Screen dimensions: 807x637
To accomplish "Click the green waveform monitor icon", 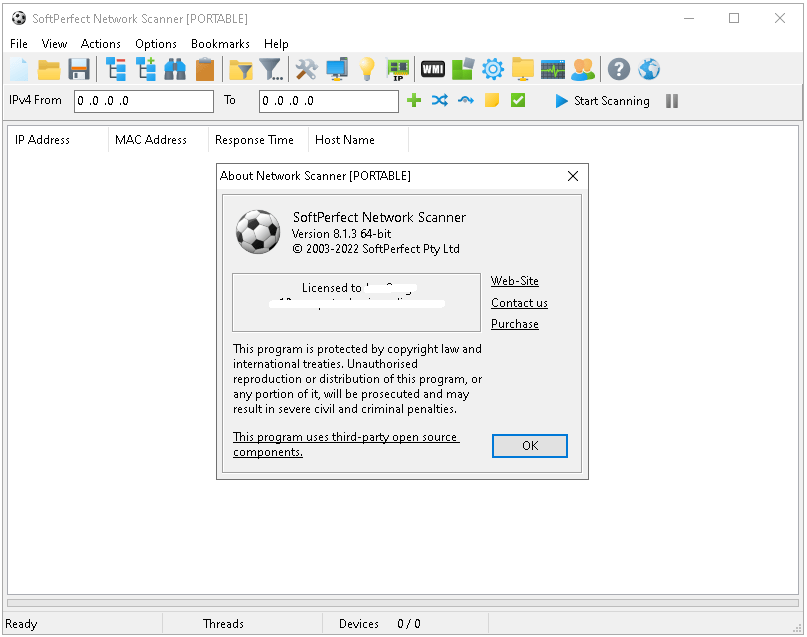I will (x=553, y=69).
